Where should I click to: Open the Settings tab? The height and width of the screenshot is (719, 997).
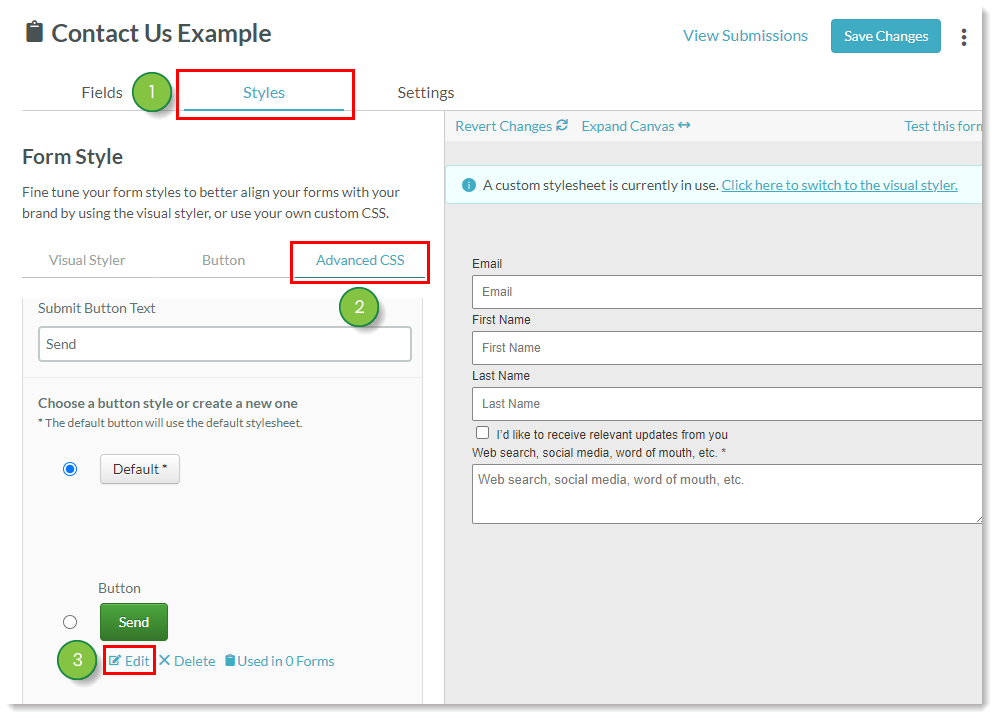pos(425,93)
